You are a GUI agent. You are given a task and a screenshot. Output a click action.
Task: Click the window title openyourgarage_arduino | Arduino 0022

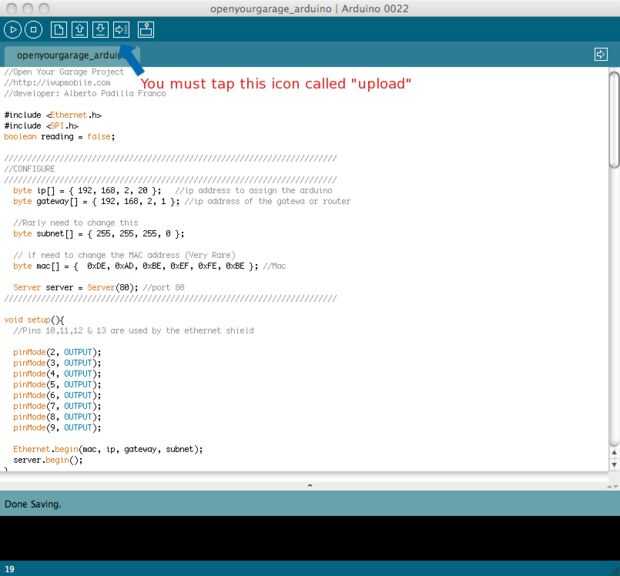tap(309, 8)
